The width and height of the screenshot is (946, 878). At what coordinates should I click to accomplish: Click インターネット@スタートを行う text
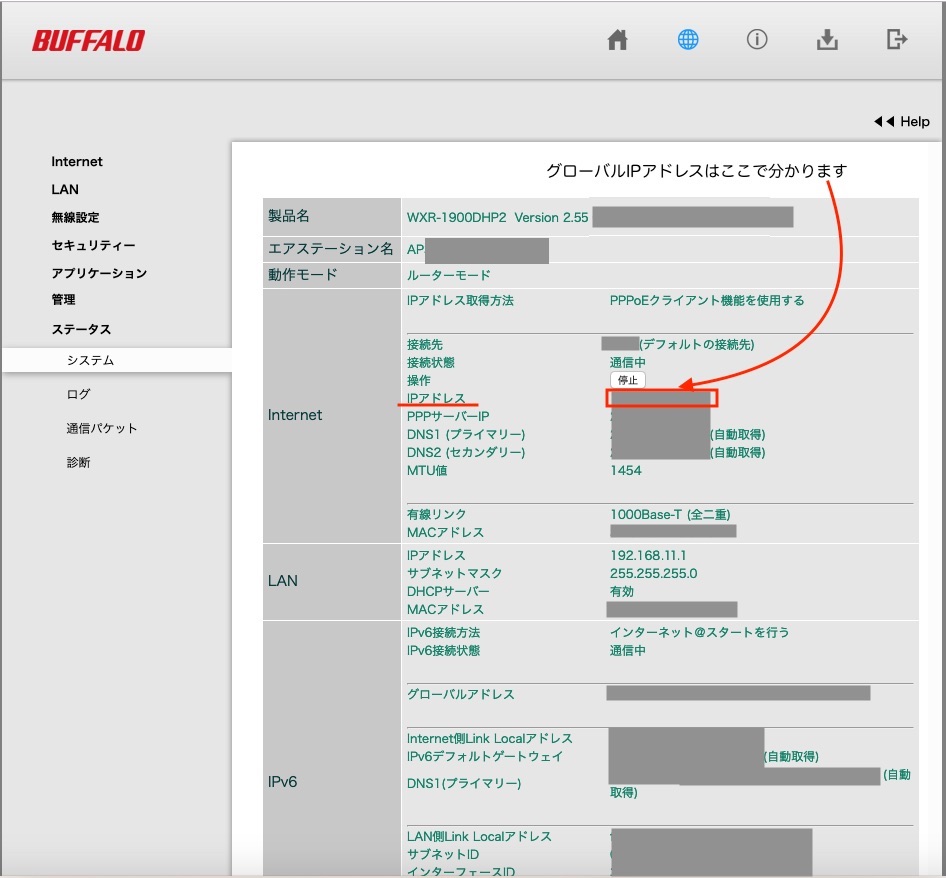tap(699, 632)
